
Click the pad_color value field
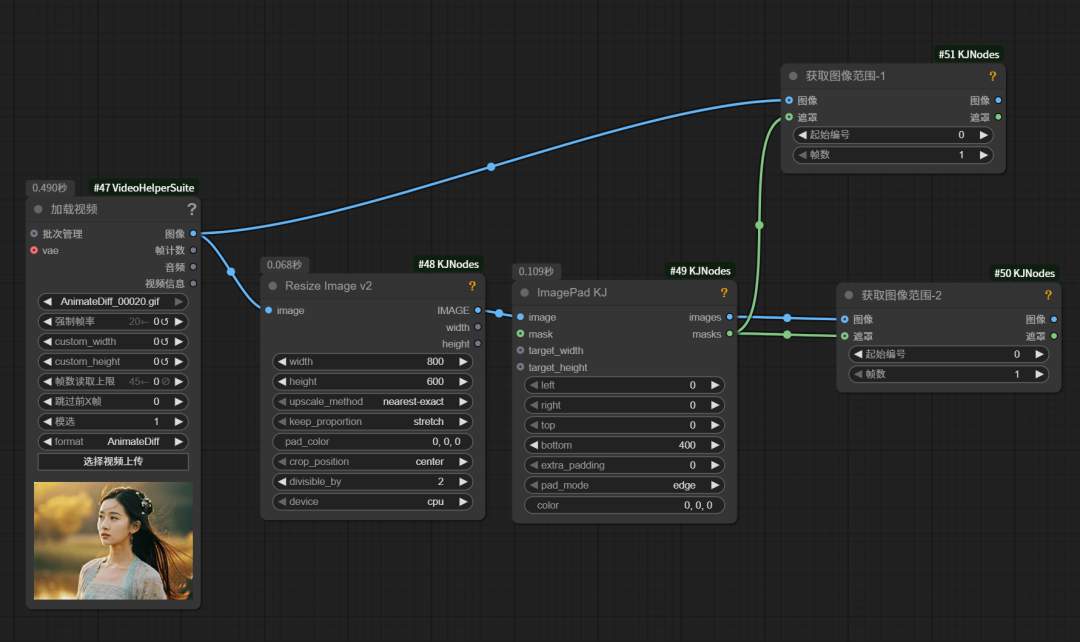click(372, 442)
